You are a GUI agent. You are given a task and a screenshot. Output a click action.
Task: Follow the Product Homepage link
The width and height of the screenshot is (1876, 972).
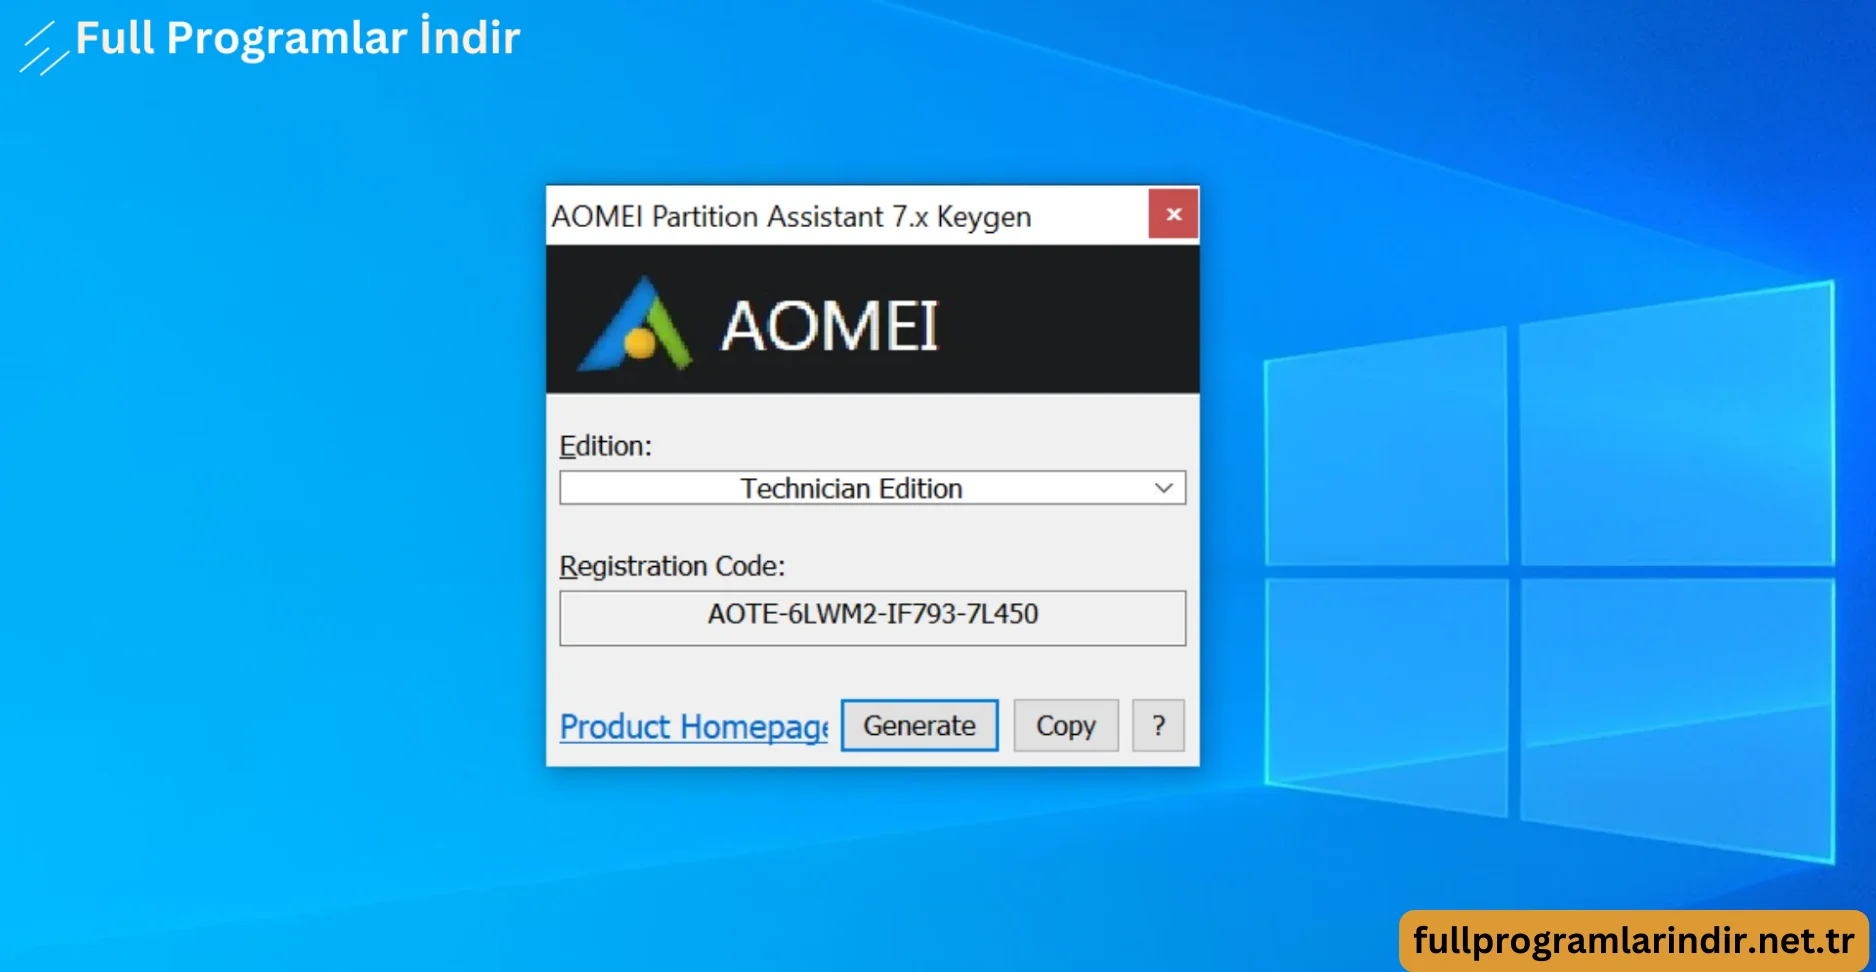click(x=694, y=726)
